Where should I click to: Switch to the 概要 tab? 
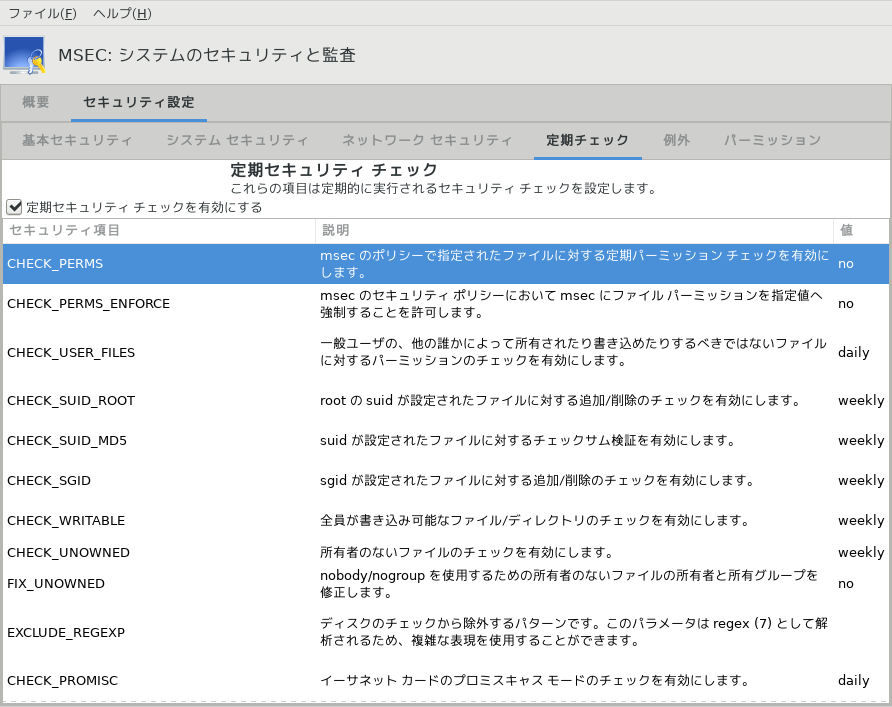pos(36,102)
